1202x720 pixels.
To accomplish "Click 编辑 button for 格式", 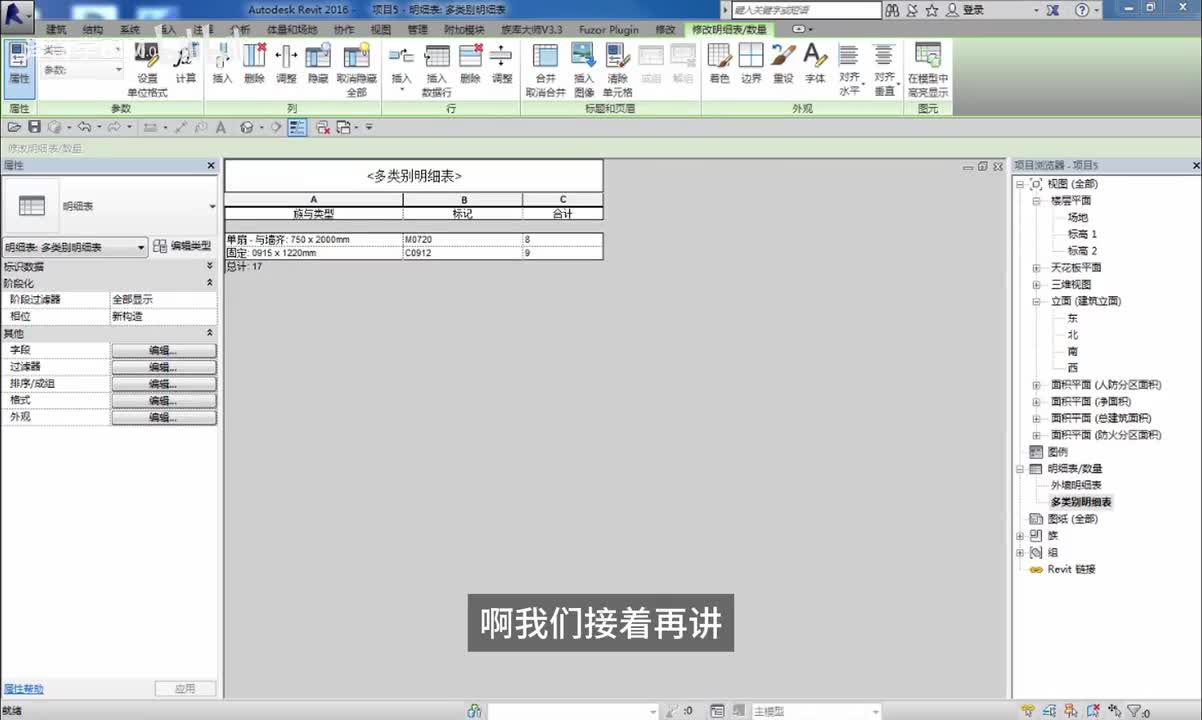I will (x=163, y=400).
